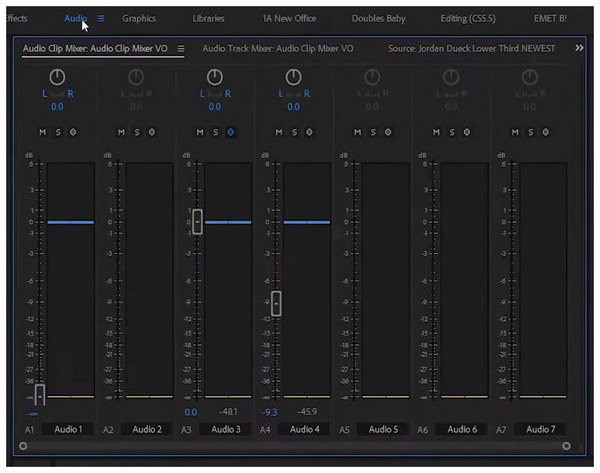Click the pan knob on Audio 3

215,77
